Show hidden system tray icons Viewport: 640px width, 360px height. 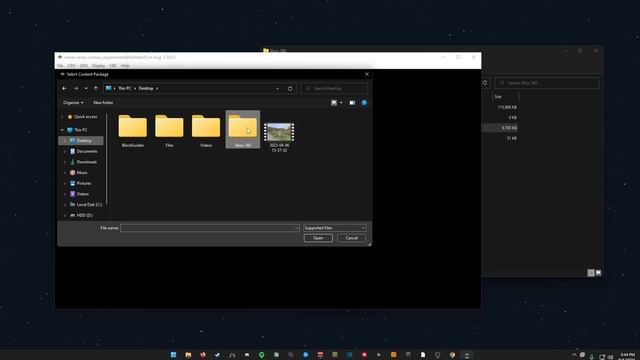coord(574,355)
